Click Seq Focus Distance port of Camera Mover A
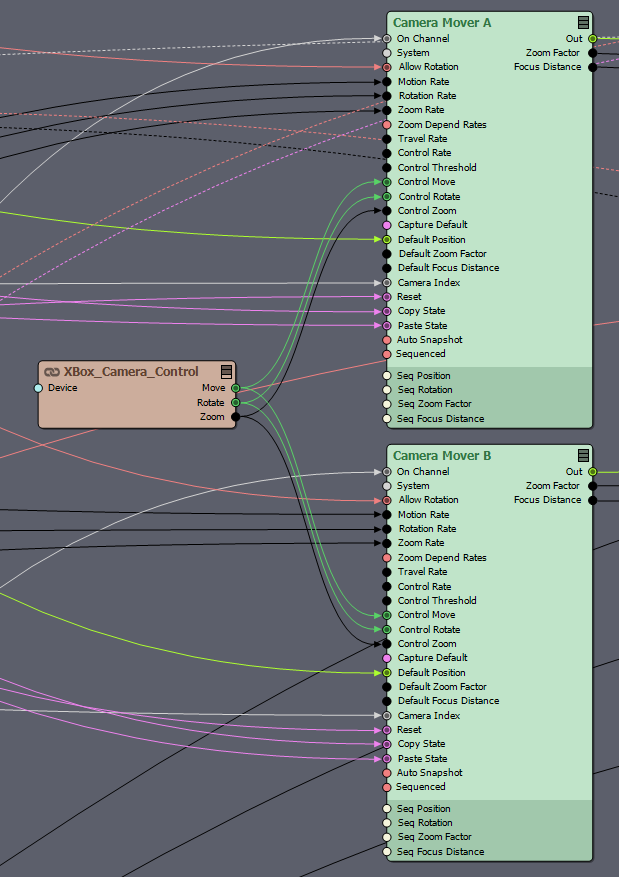Screen dimensions: 619x877 pos(386,418)
